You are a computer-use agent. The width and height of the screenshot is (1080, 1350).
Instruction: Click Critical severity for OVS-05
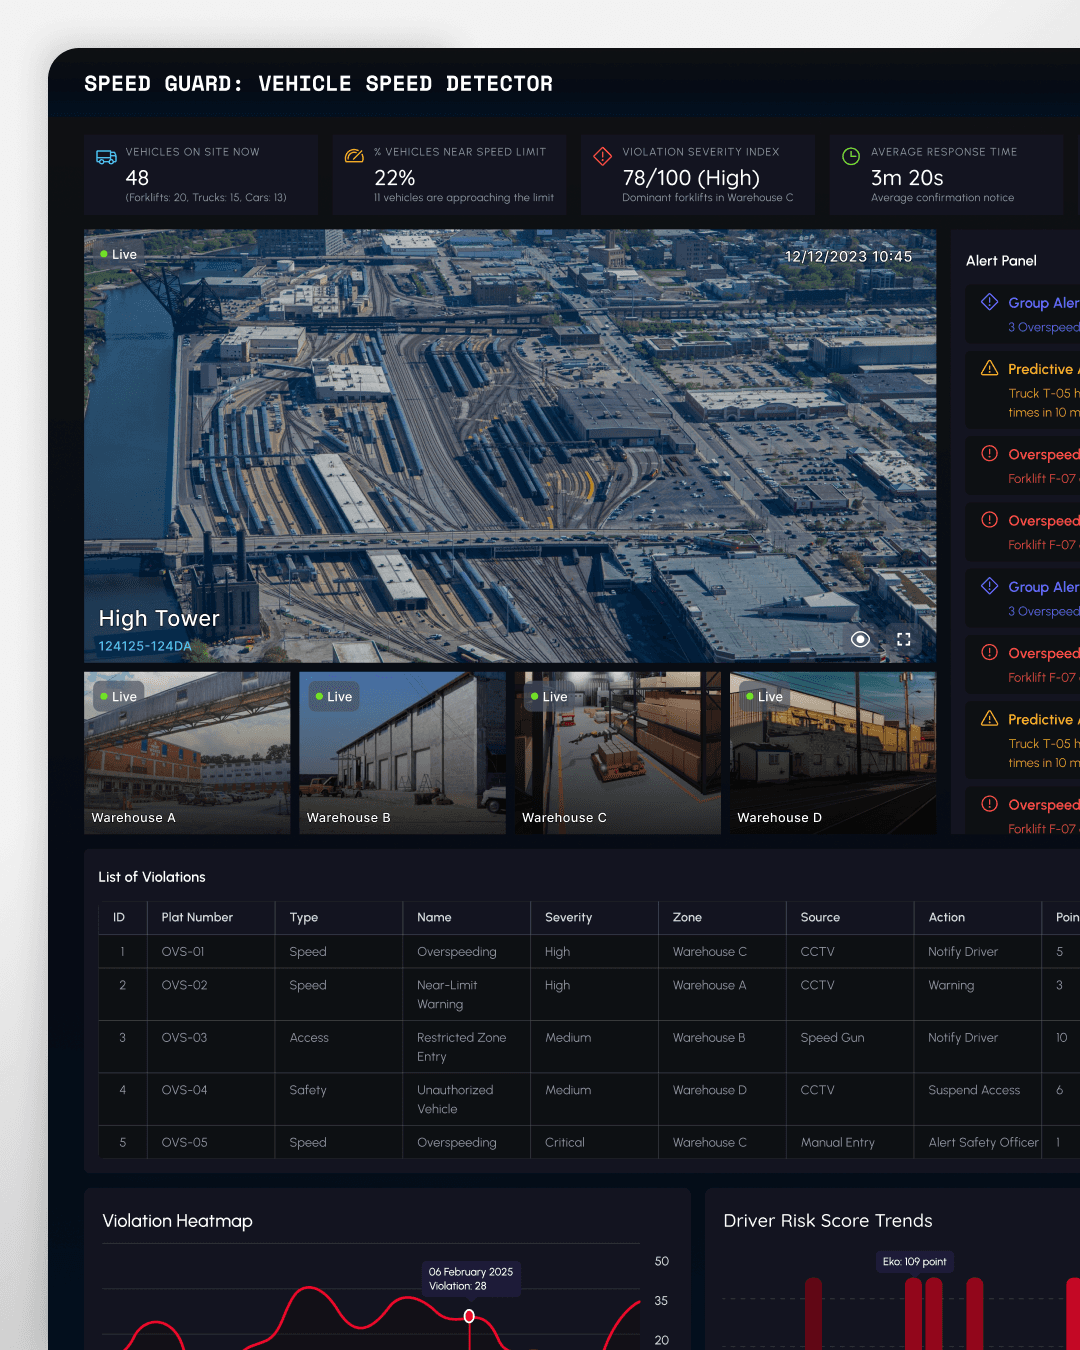(x=564, y=1142)
